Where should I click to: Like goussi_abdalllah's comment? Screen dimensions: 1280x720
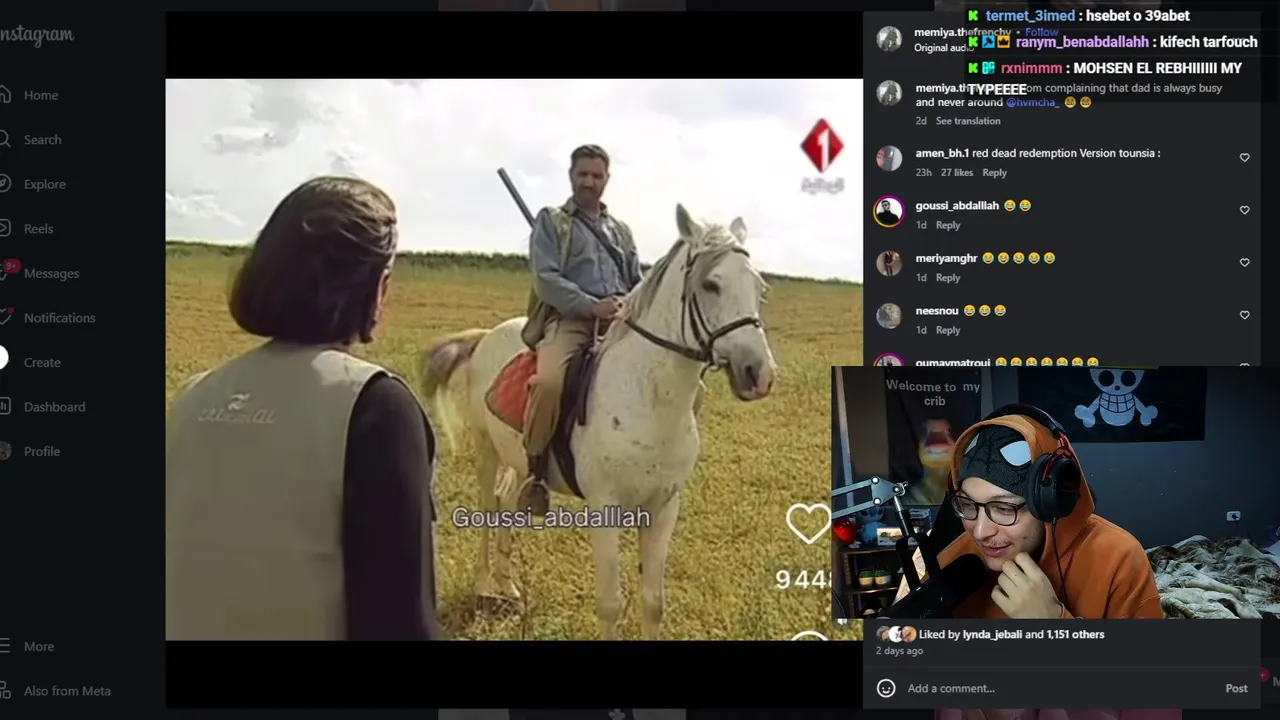[1244, 210]
